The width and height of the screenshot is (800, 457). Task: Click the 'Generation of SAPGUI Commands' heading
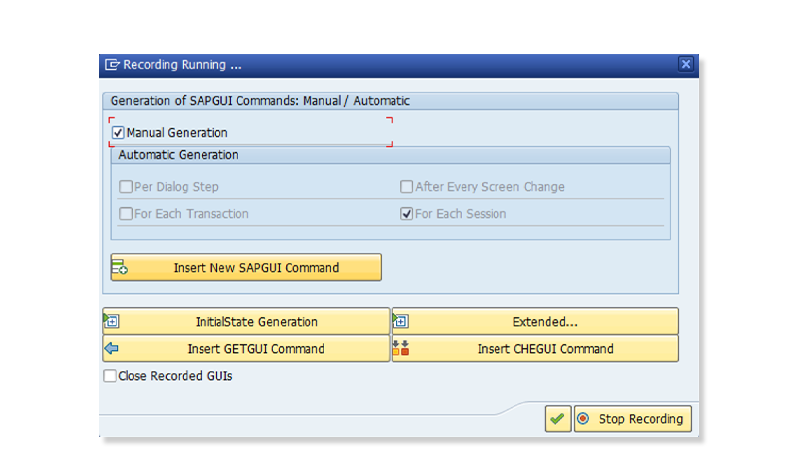(260, 101)
